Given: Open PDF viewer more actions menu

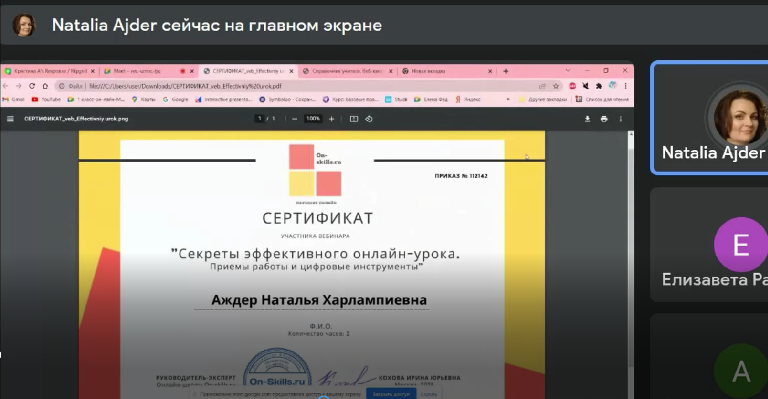Looking at the screenshot, I should click(621, 119).
